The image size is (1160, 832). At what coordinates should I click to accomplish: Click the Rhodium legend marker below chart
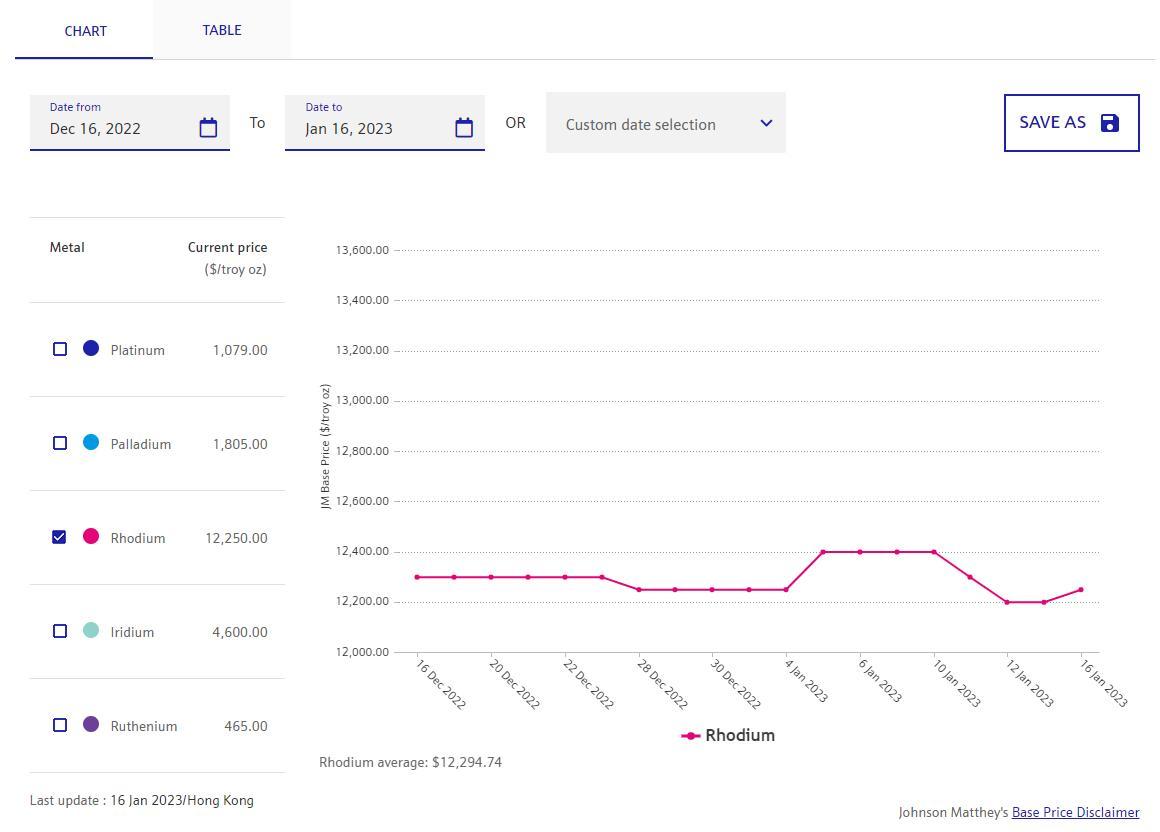tap(690, 736)
